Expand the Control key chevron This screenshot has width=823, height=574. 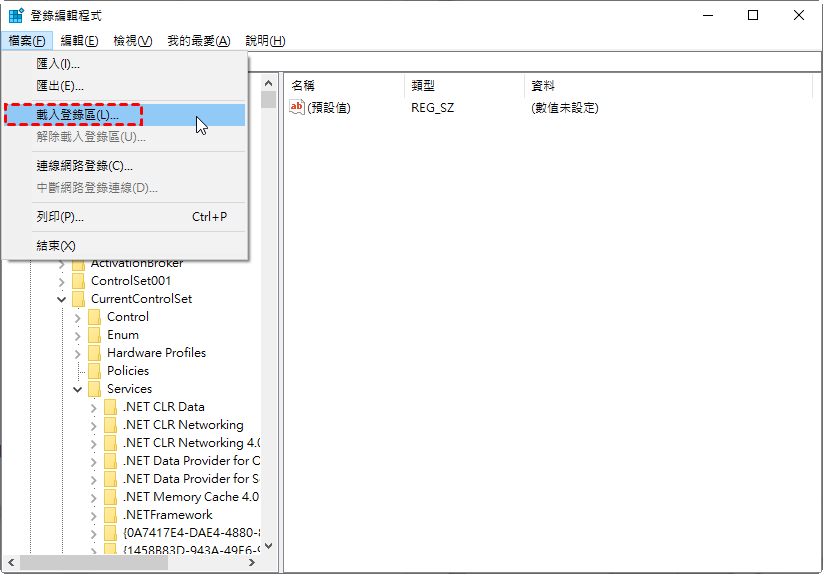tap(78, 317)
